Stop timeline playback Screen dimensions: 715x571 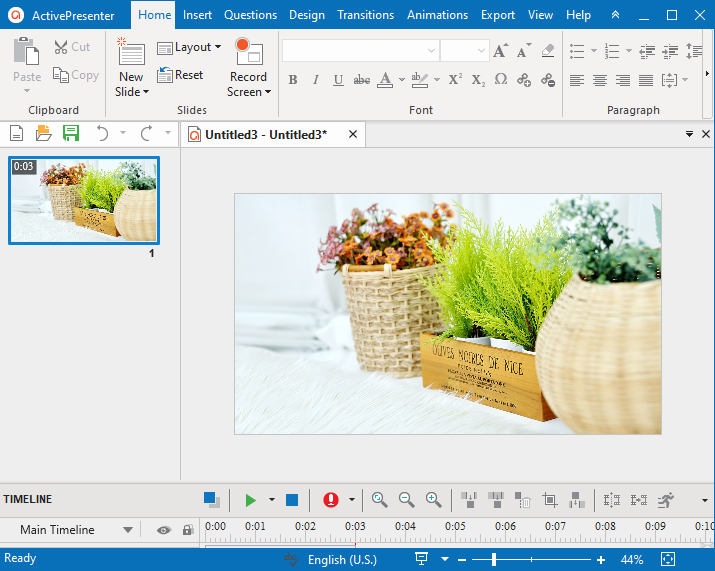point(292,500)
